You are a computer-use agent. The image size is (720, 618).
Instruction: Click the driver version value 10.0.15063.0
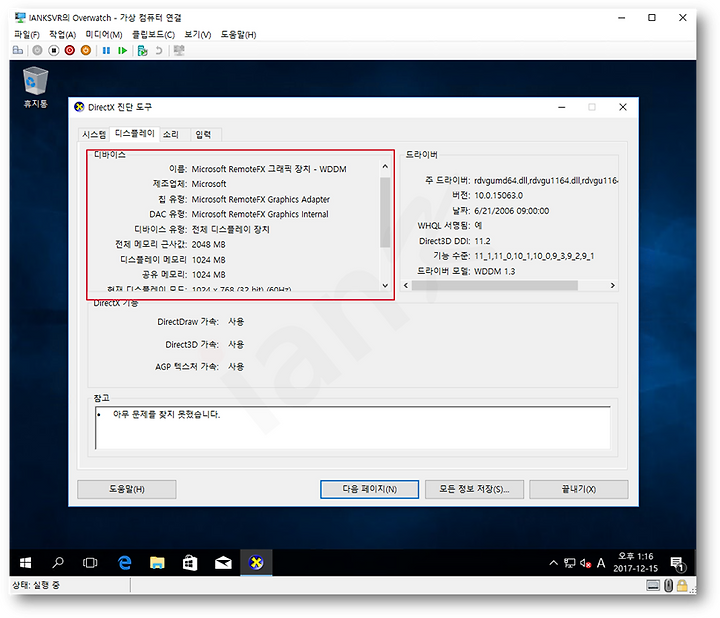[x=498, y=196]
